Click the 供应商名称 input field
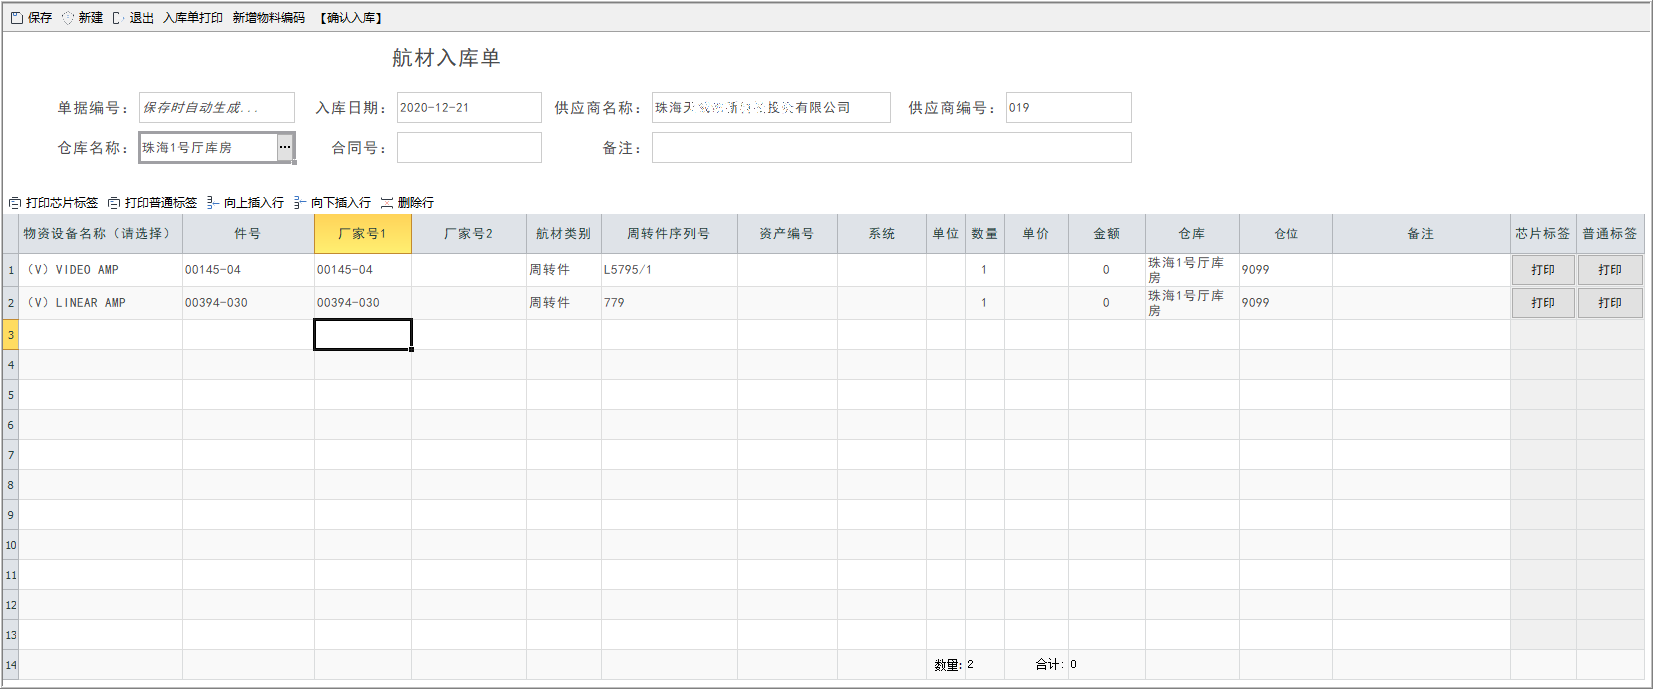 point(771,107)
